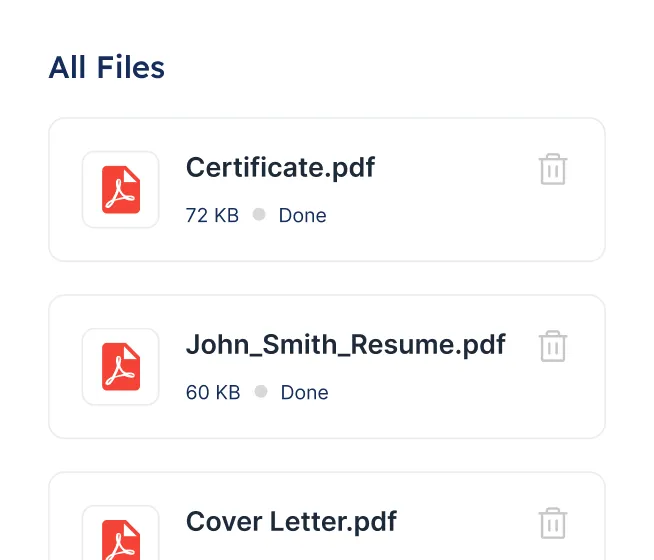The width and height of the screenshot is (654, 560).
Task: Click Done status next to 72 KB
Action: tap(302, 216)
